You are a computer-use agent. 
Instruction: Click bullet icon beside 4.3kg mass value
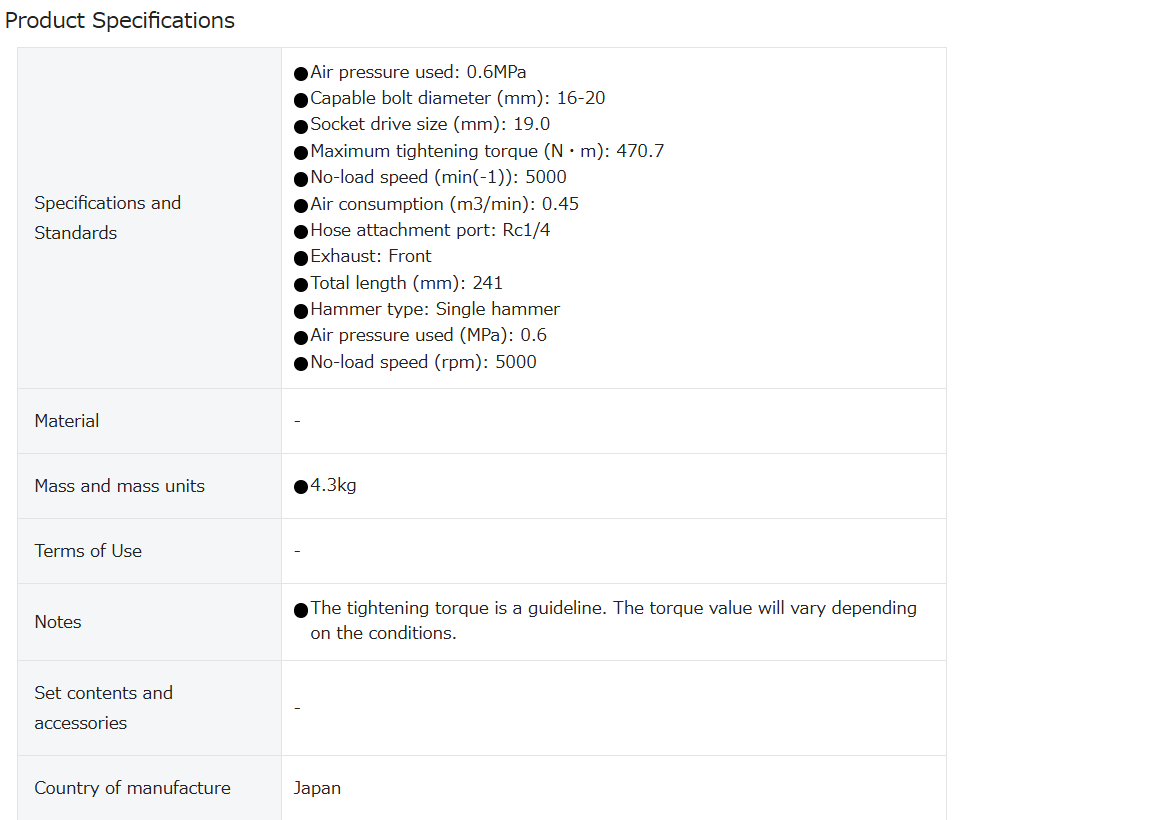pos(300,487)
